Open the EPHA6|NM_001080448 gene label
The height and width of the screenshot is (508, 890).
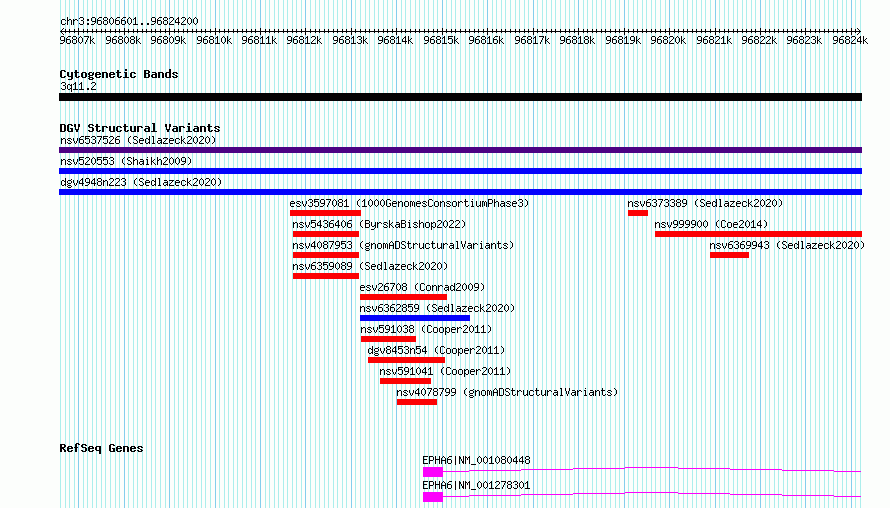click(476, 460)
